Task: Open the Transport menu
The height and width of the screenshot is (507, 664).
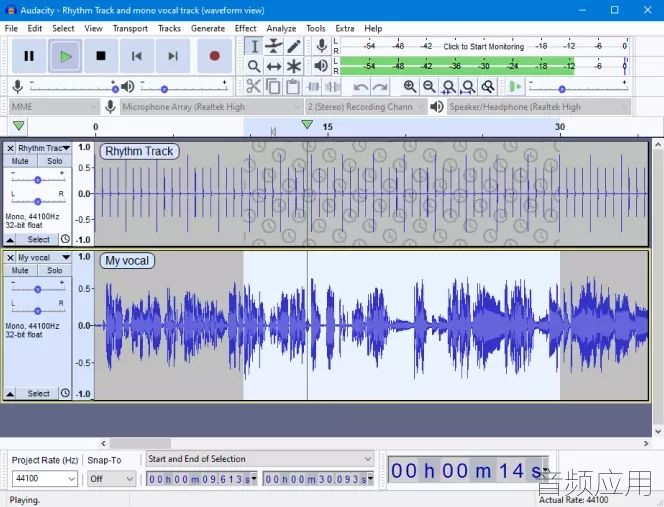Action: (130, 28)
